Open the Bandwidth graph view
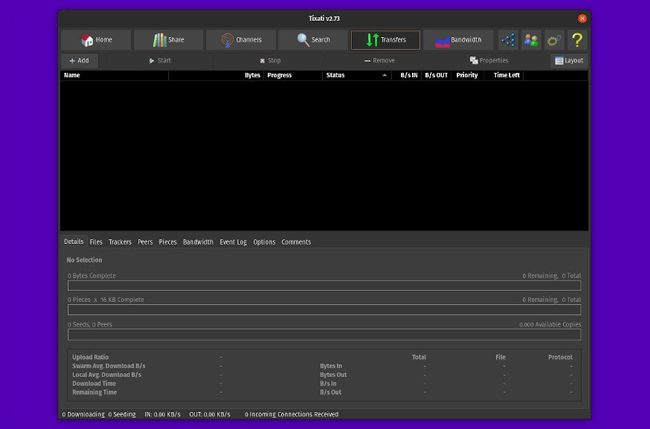This screenshot has width=650, height=429. coord(457,40)
